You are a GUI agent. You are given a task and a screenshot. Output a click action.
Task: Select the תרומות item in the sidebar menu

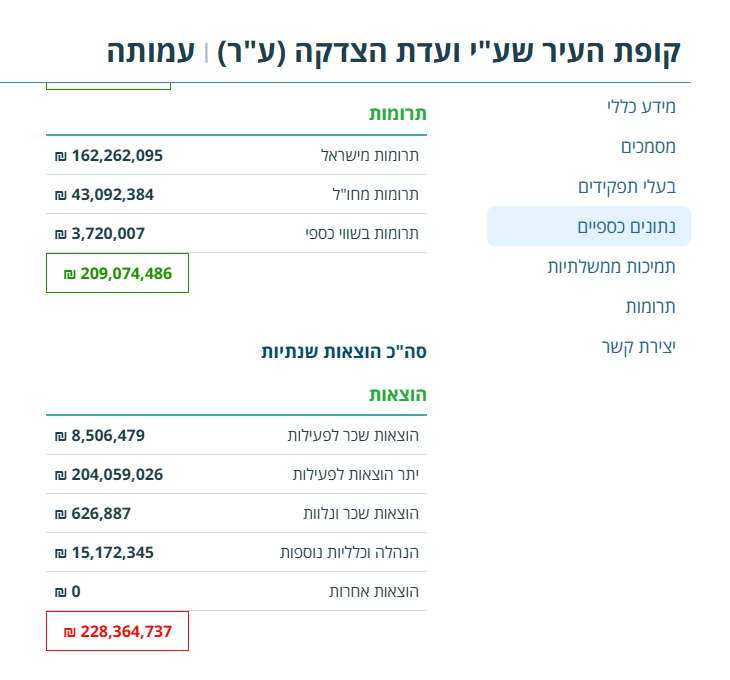650,306
